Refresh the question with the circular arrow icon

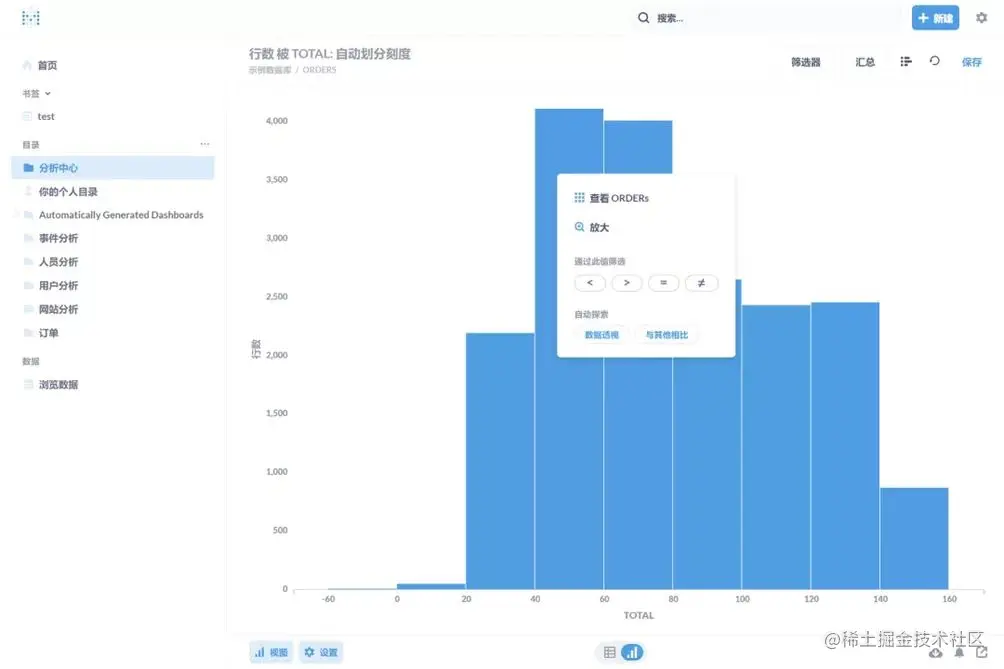tap(934, 61)
